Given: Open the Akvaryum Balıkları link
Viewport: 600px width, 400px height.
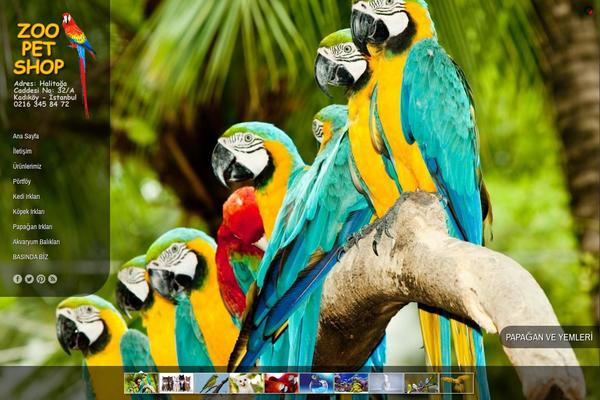Looking at the screenshot, I should 36,242.
